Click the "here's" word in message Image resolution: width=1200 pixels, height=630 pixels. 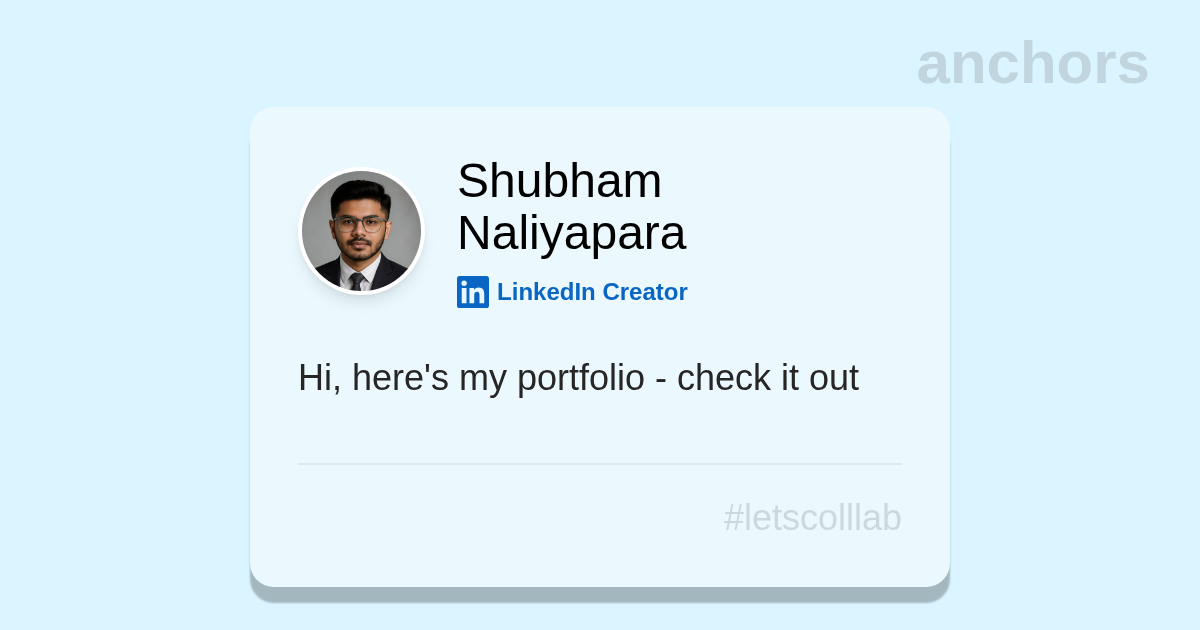pos(400,378)
